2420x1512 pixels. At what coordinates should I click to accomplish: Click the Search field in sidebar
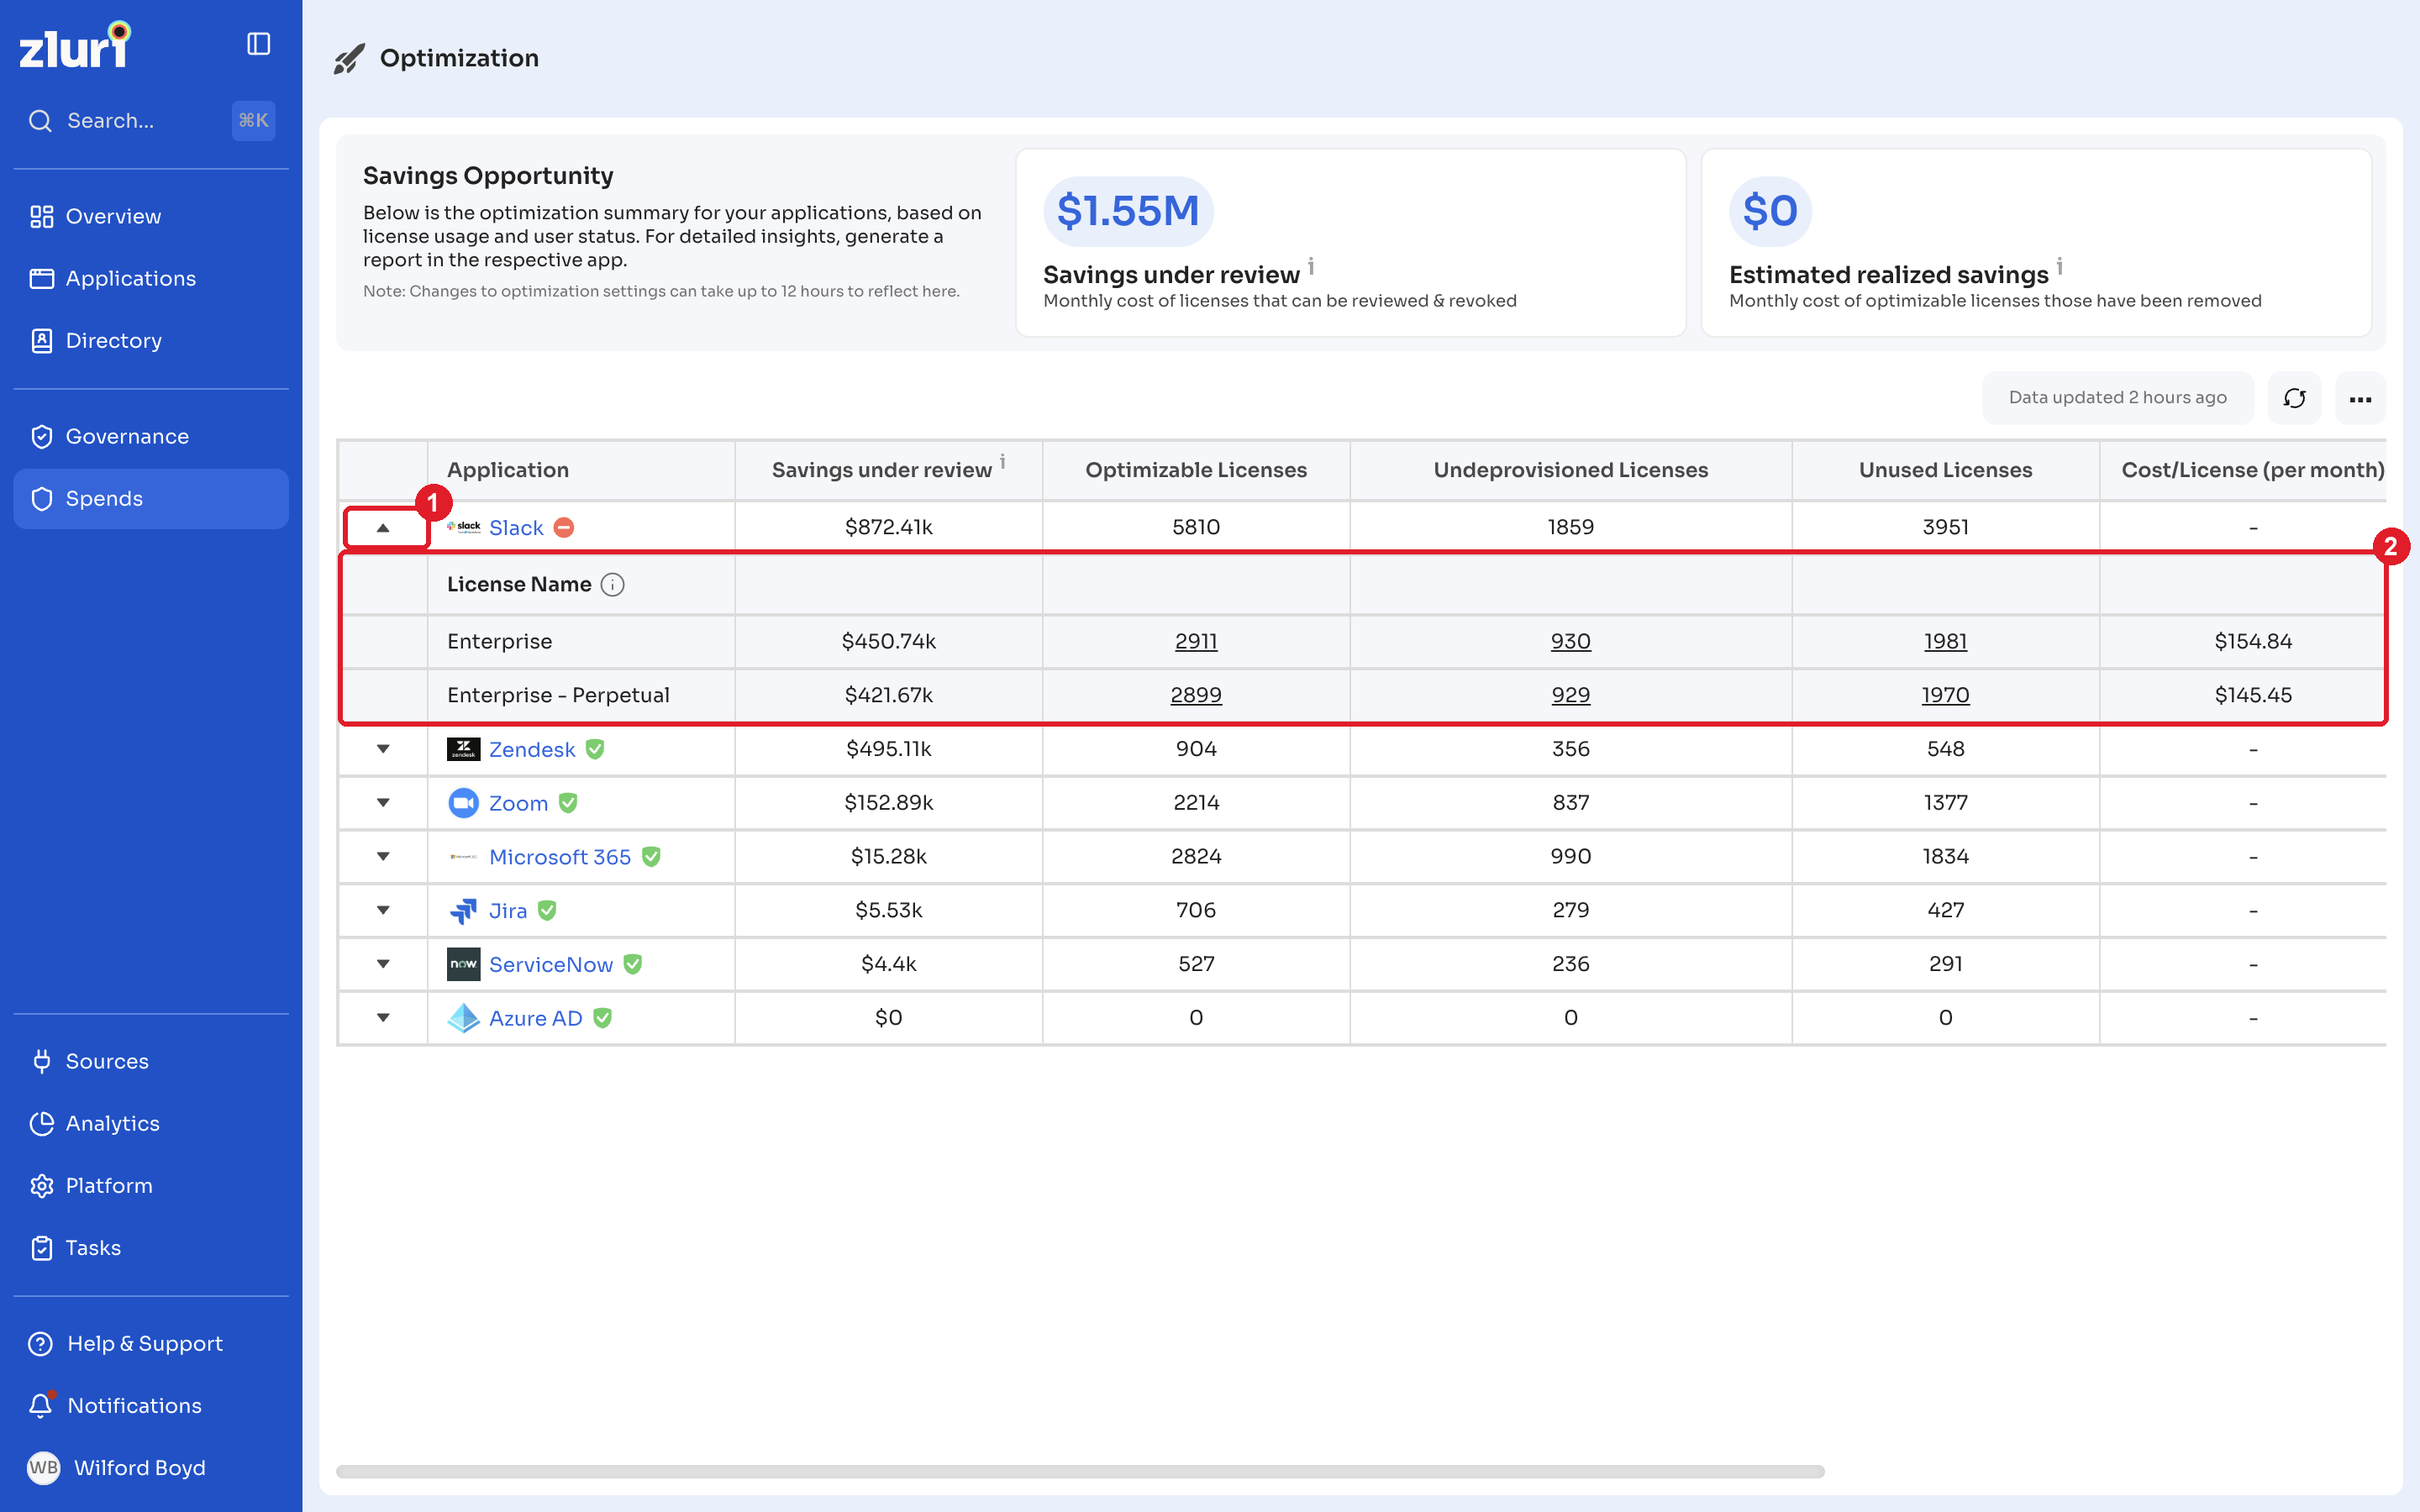click(151, 121)
